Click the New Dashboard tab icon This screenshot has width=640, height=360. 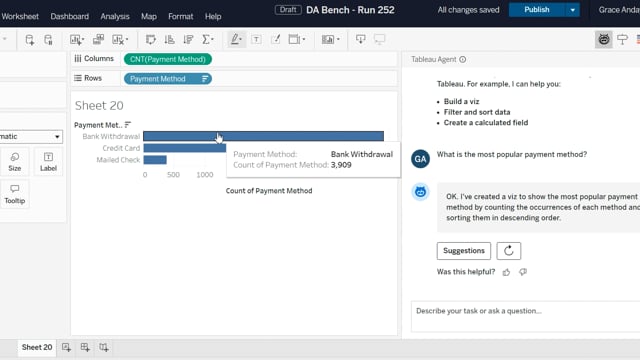click(85, 347)
